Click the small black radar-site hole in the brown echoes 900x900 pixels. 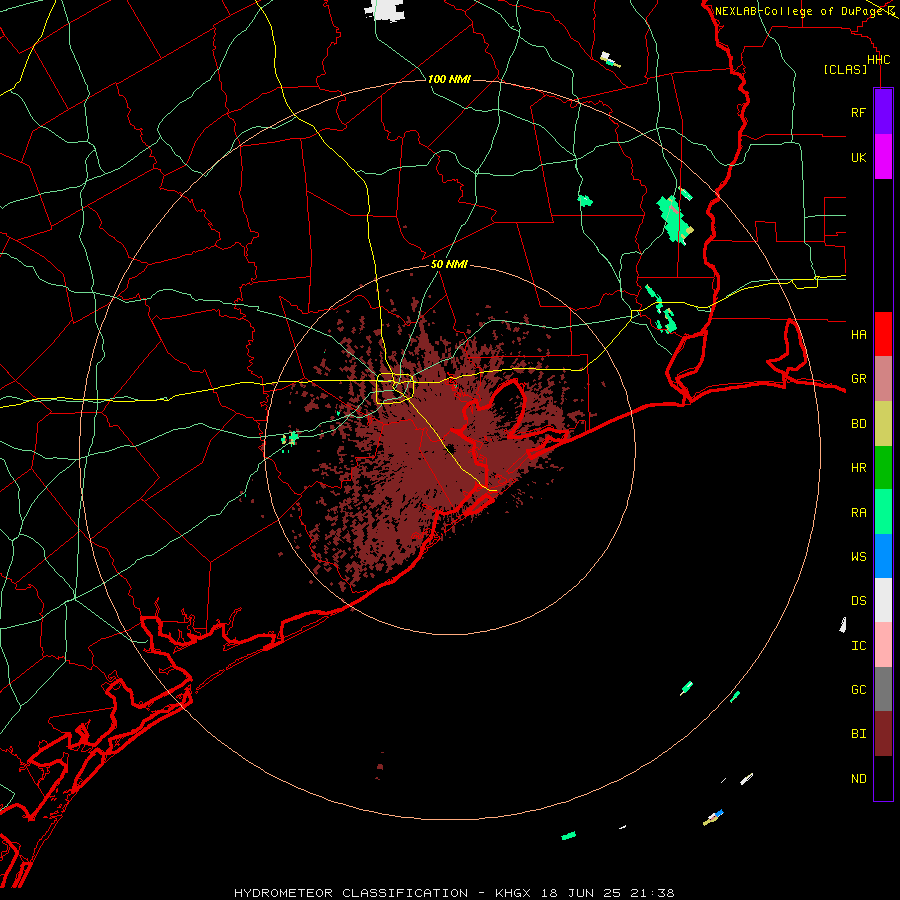451,449
